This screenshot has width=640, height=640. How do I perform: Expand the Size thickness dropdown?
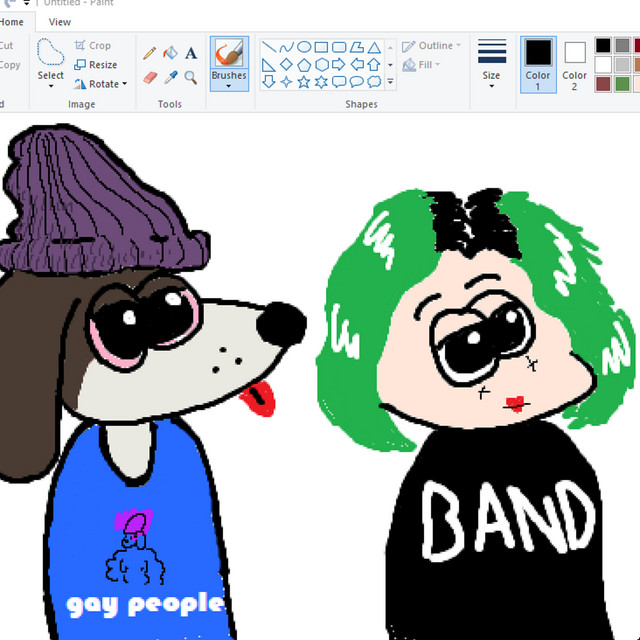click(491, 86)
